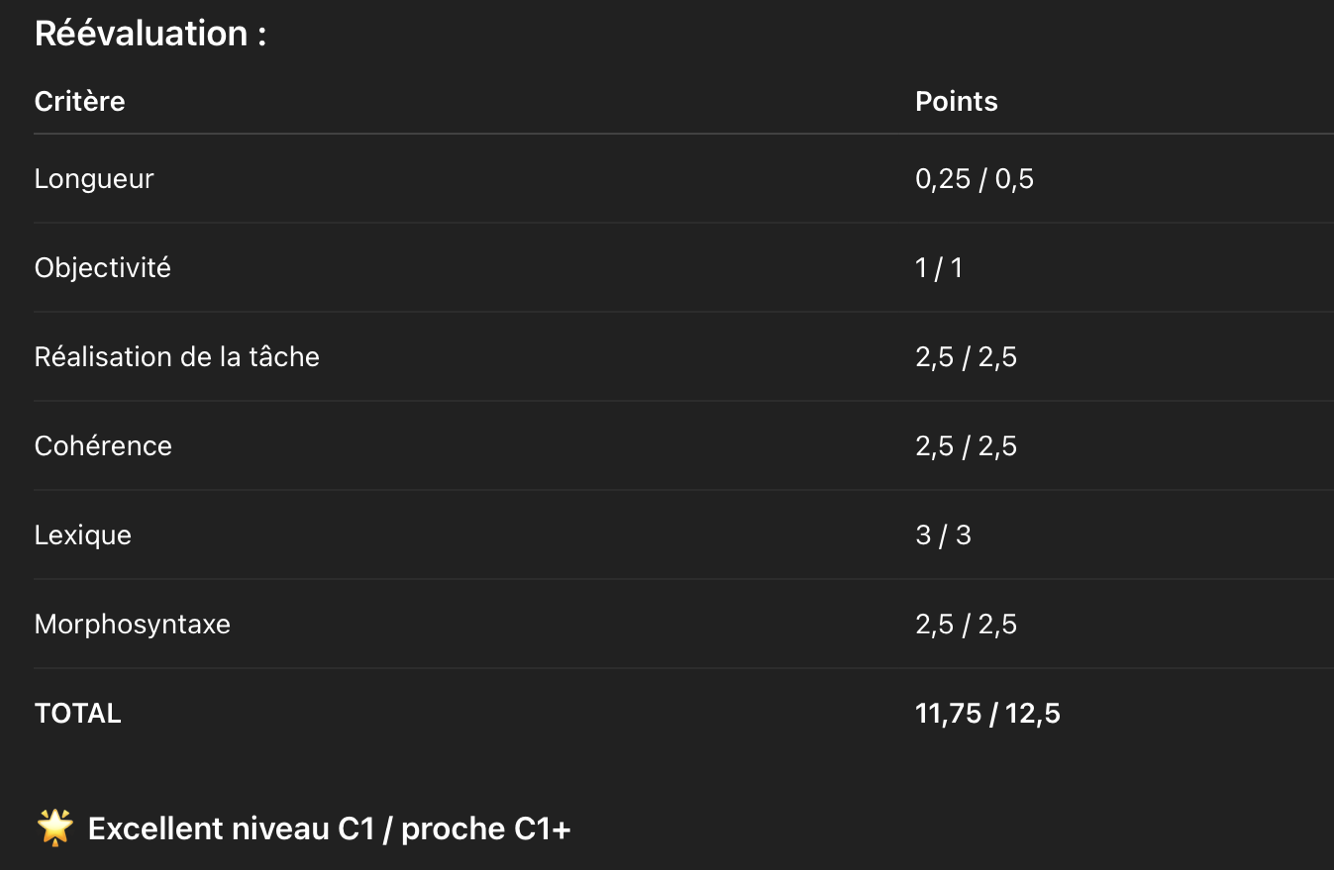The image size is (1334, 870).
Task: Select the Objectivité row label
Action: click(102, 268)
